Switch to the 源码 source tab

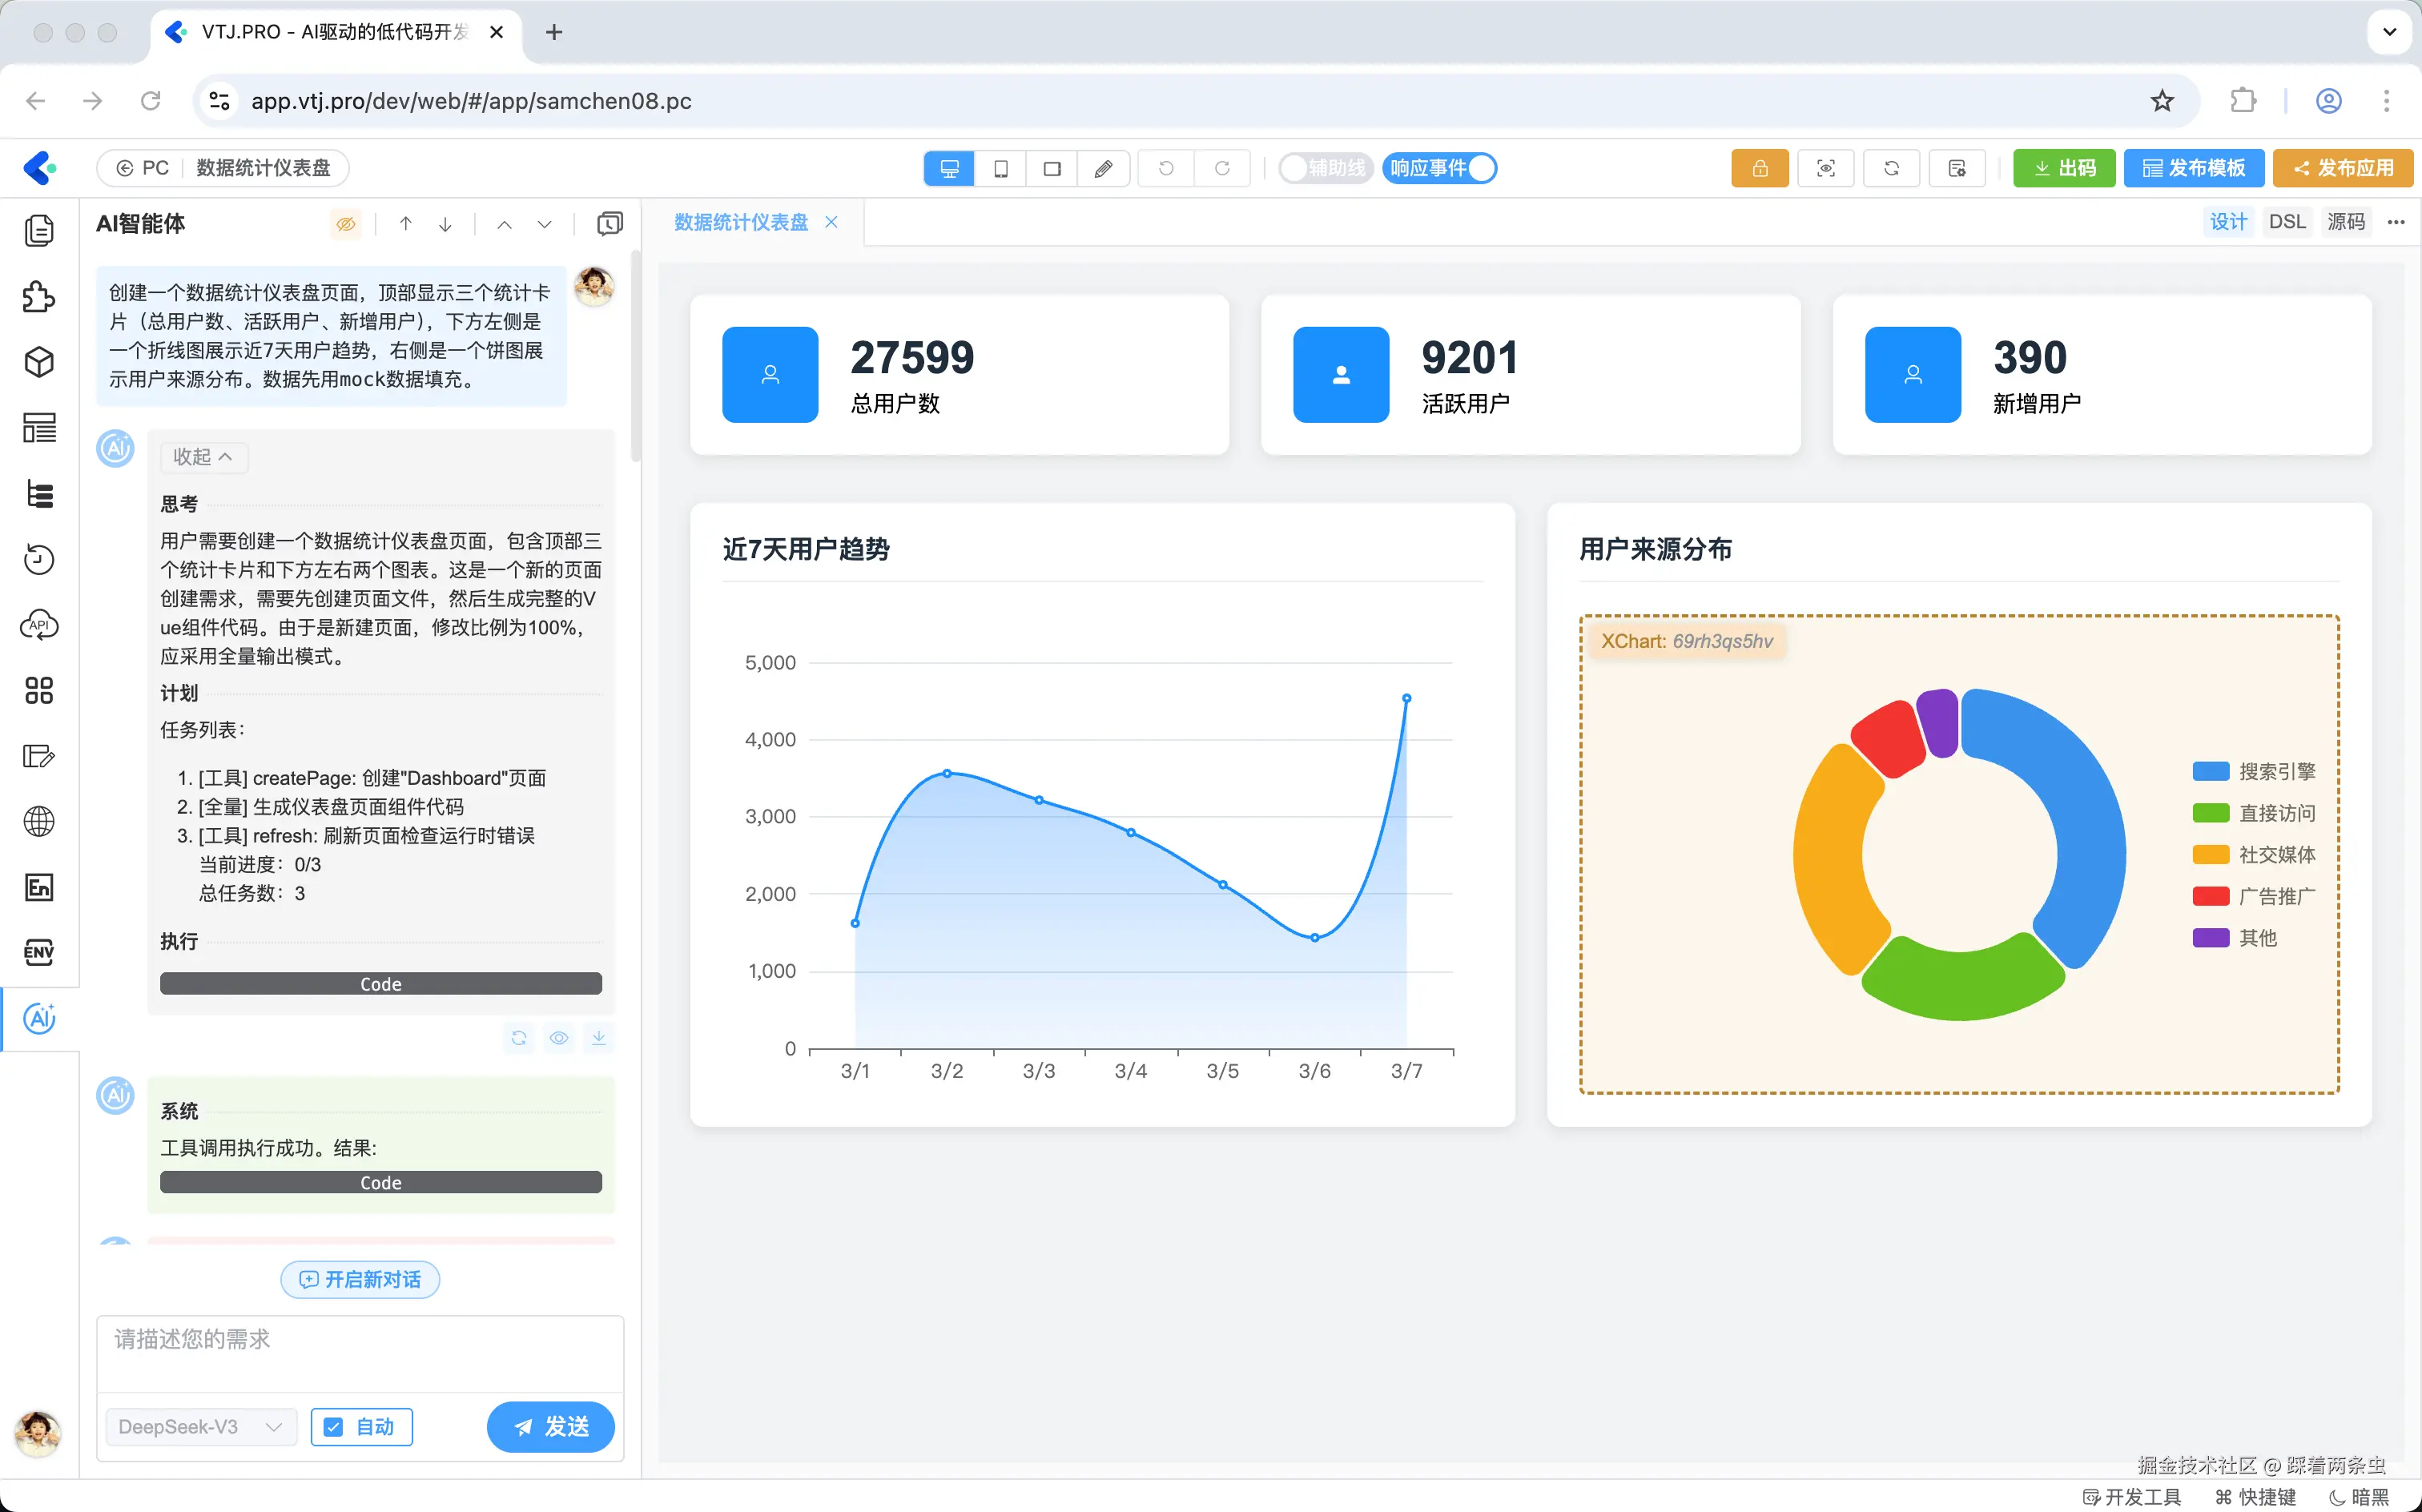click(2345, 222)
